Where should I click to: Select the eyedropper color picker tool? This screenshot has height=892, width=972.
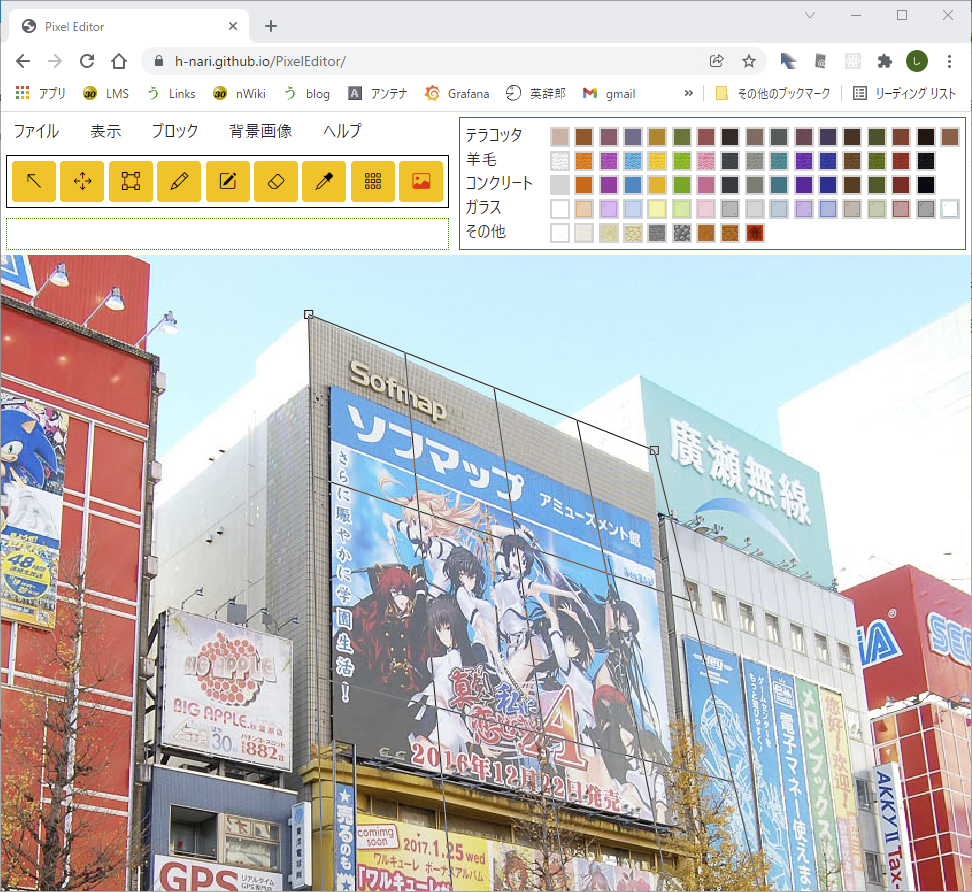(x=324, y=181)
